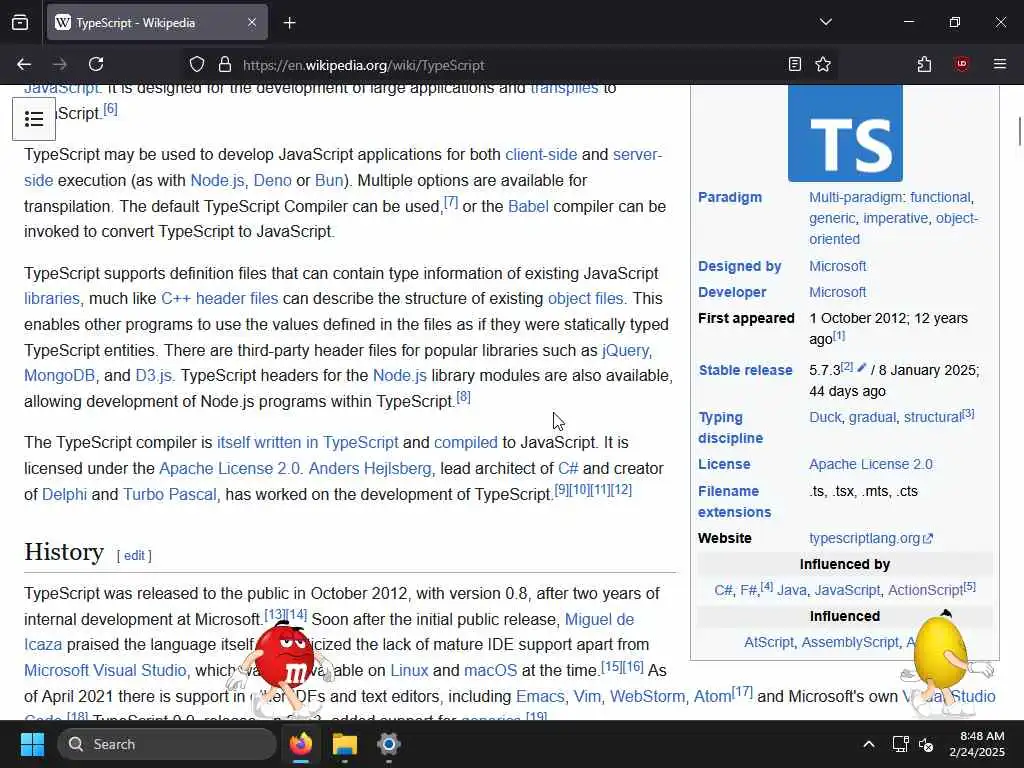This screenshot has height=768, width=1024.
Task: Open F# link in infobox
Action: pos(748,590)
